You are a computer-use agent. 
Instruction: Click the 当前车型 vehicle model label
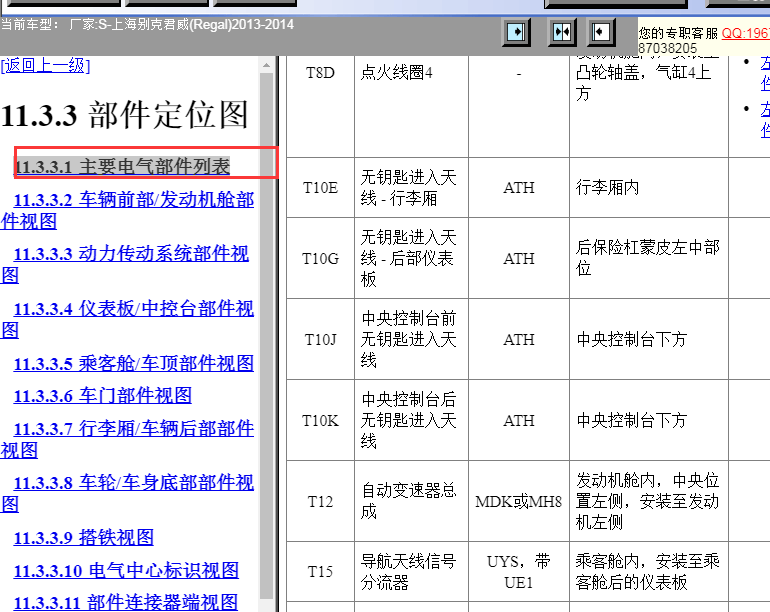(x=147, y=25)
